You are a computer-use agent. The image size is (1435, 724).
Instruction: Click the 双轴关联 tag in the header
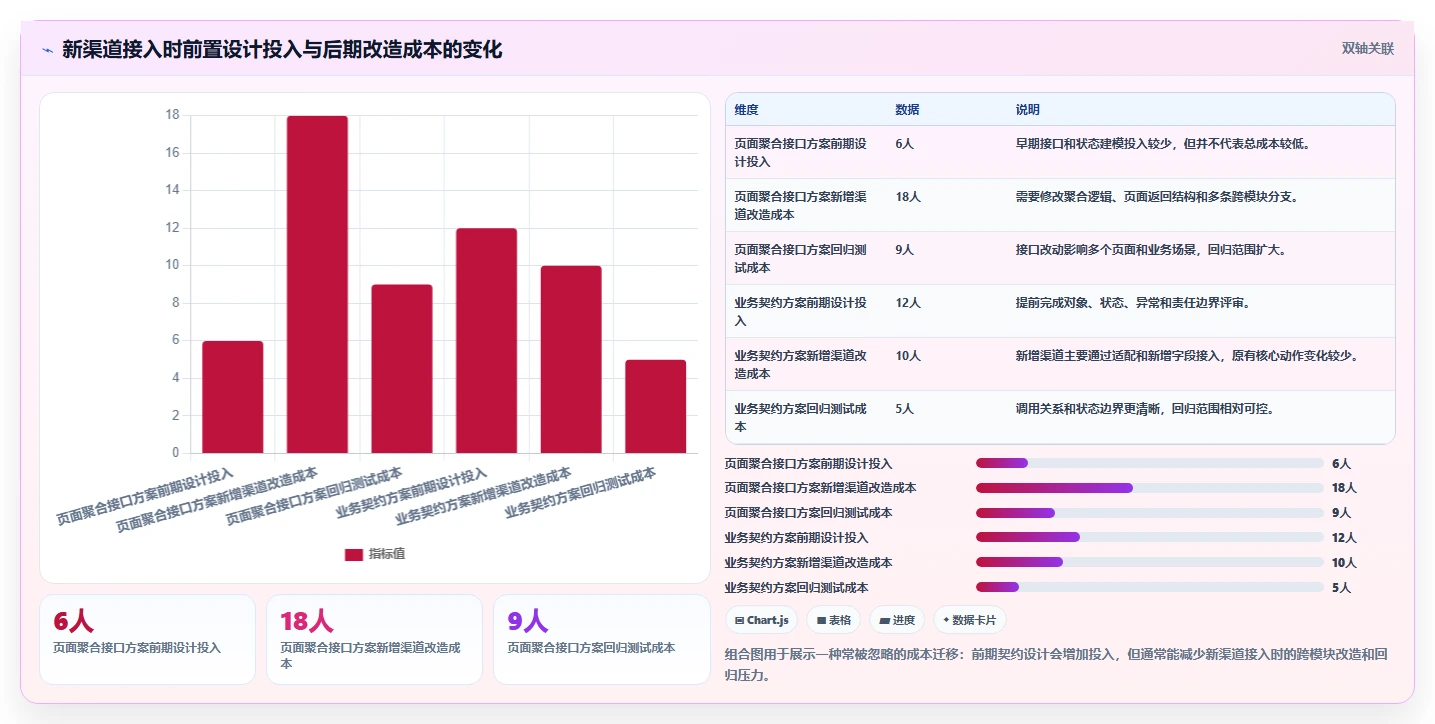click(x=1367, y=49)
